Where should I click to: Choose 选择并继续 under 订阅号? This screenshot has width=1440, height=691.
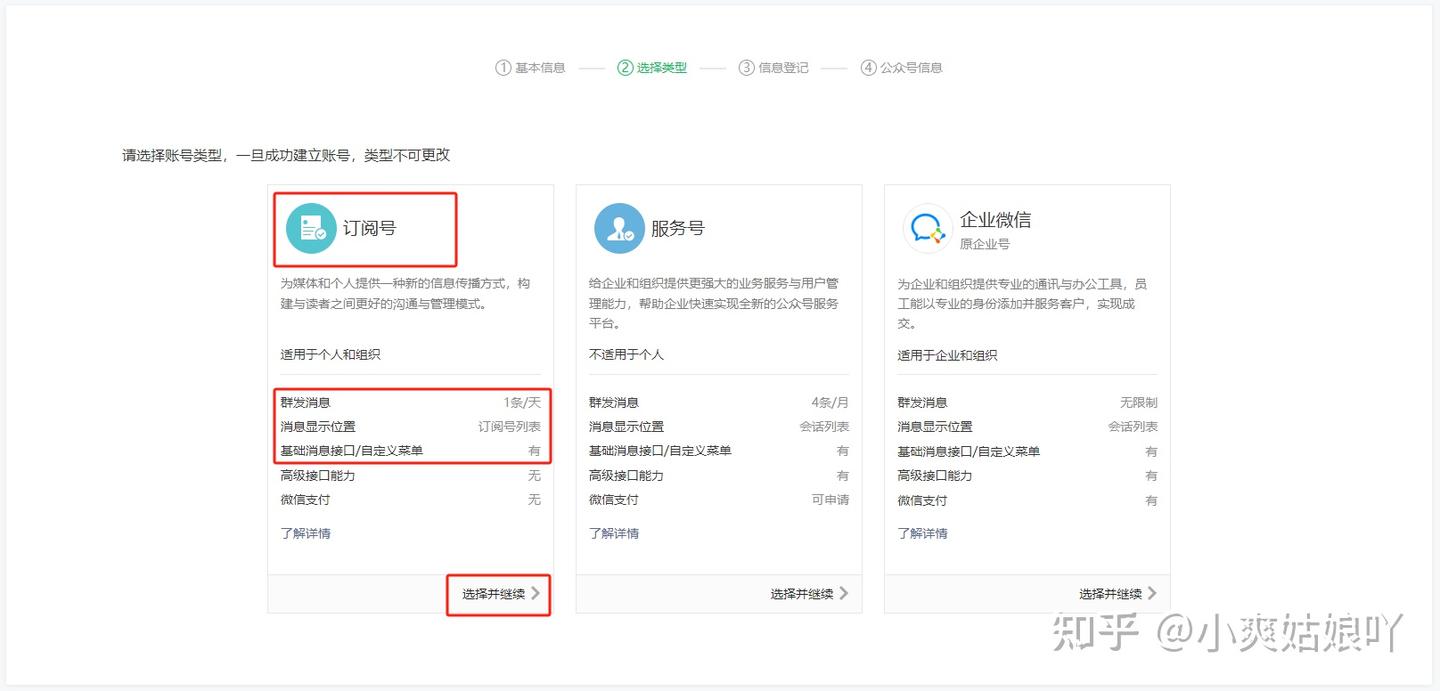pos(493,594)
